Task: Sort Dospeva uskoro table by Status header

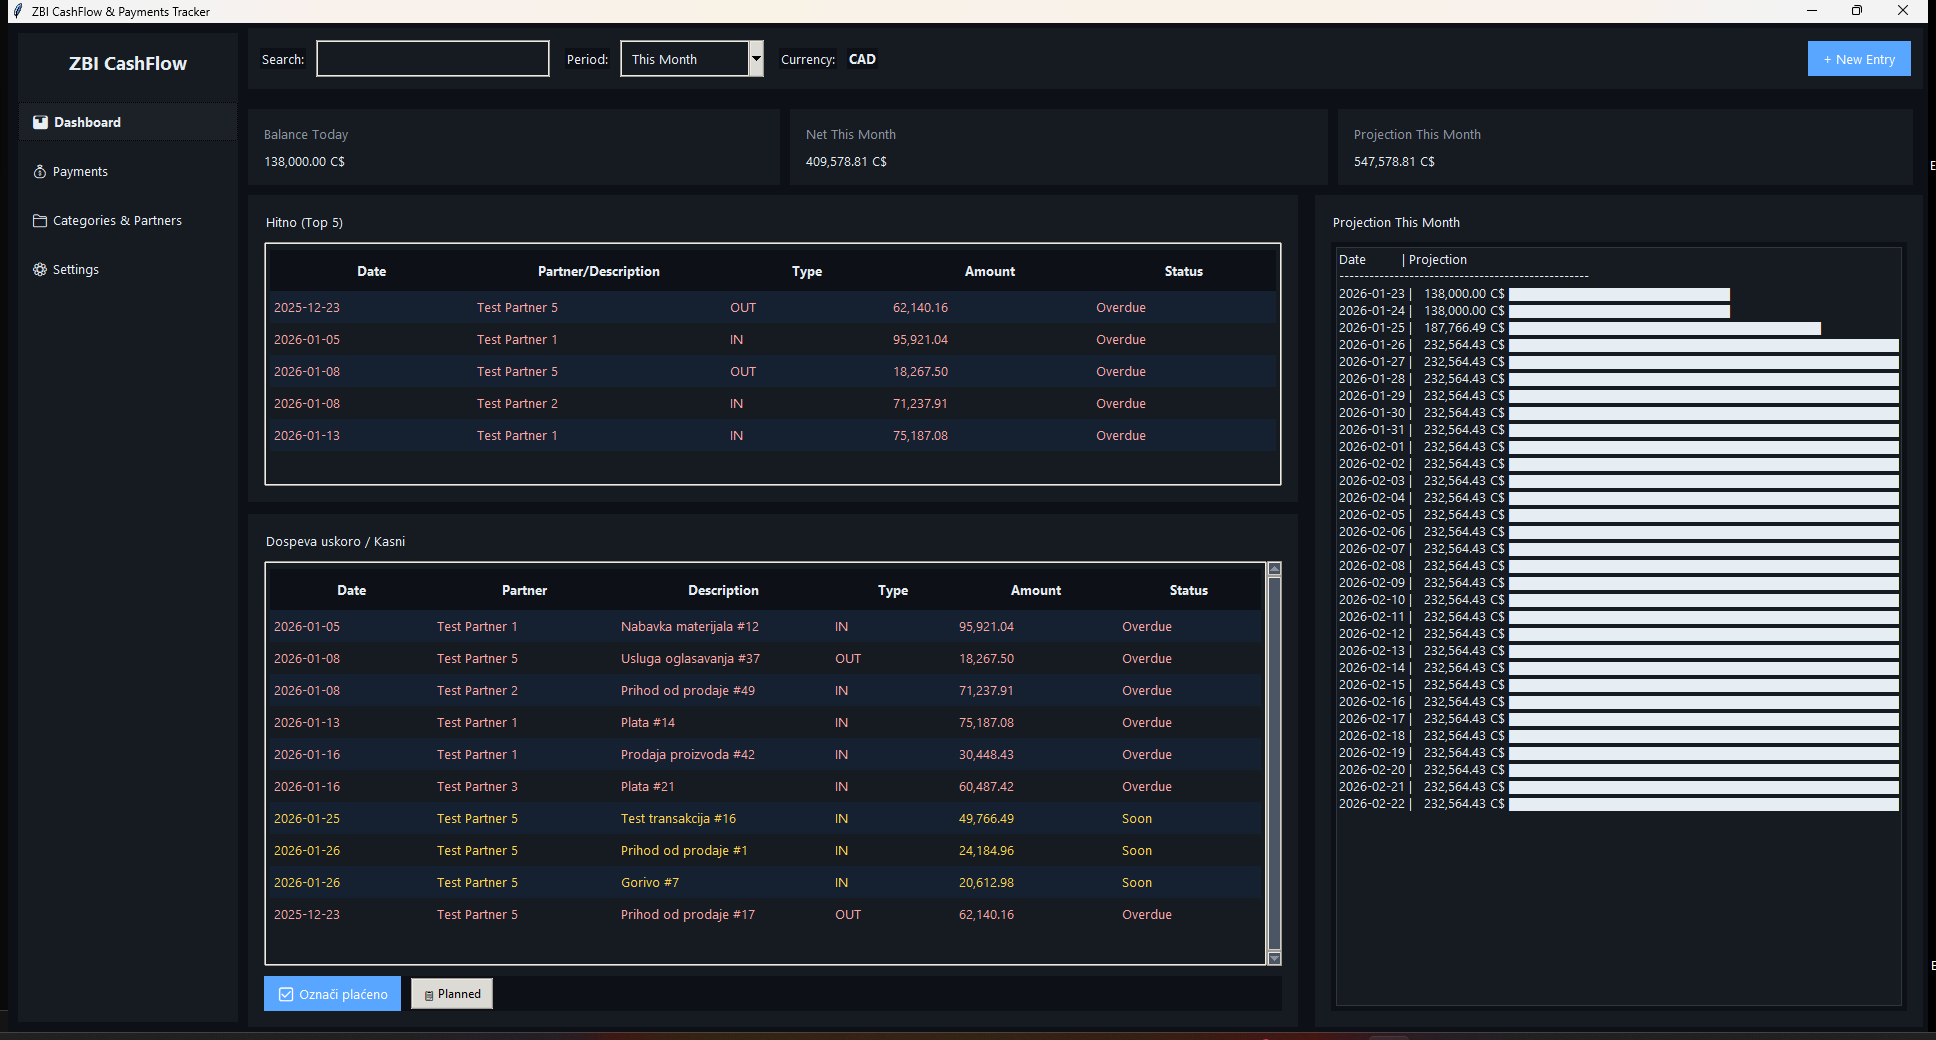Action: (x=1188, y=590)
